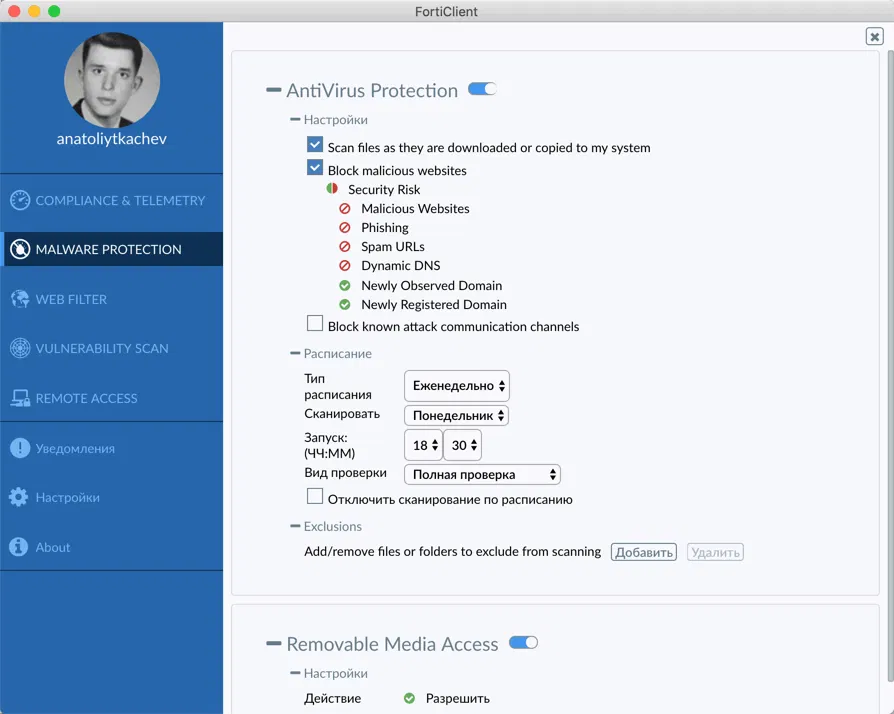Open the Remote Access tab
Image resolution: width=894 pixels, height=714 pixels.
(x=112, y=398)
